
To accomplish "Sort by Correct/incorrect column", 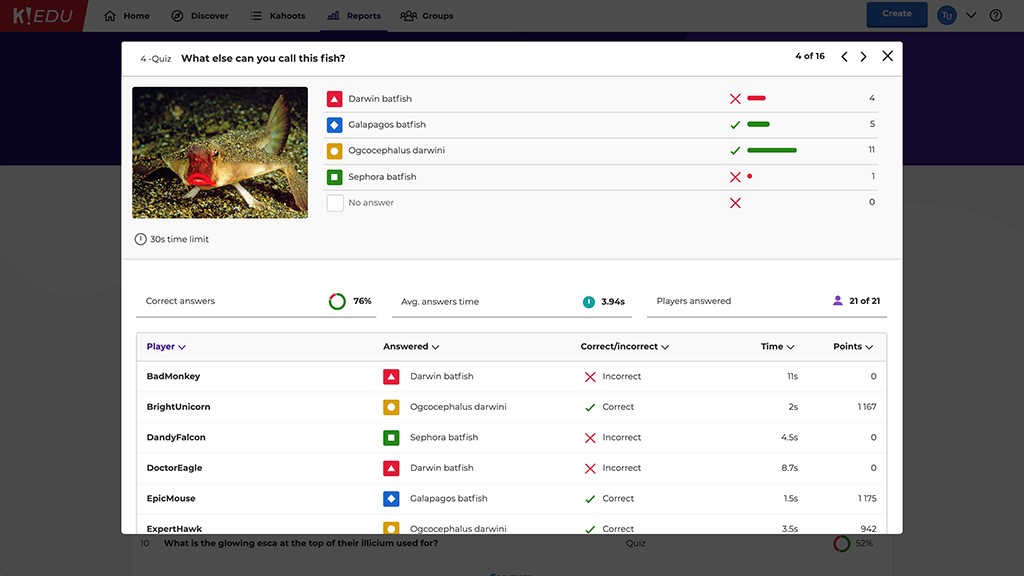I will click(624, 347).
